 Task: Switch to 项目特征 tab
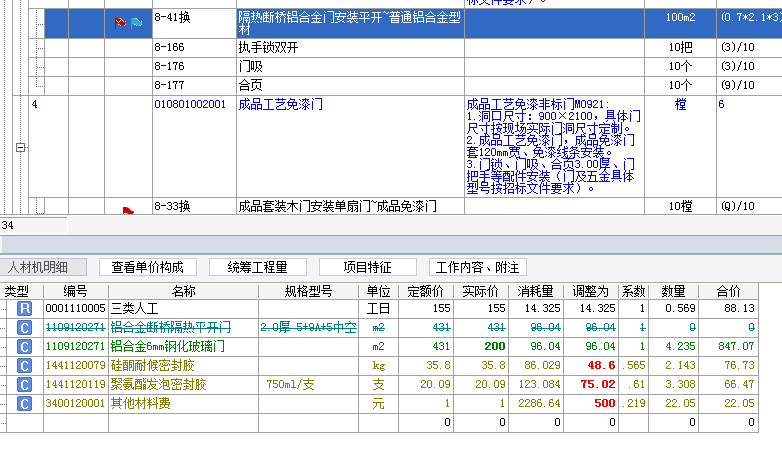pos(368,267)
